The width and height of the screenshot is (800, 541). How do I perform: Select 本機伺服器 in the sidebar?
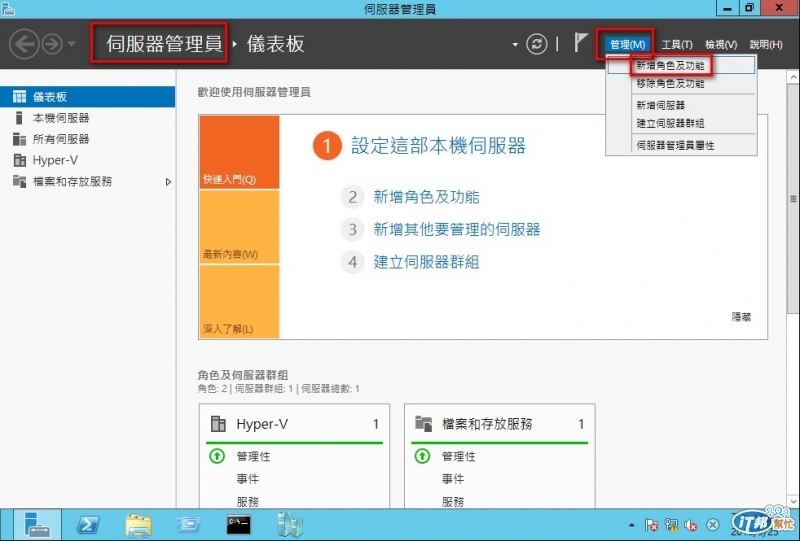pyautogui.click(x=87, y=118)
